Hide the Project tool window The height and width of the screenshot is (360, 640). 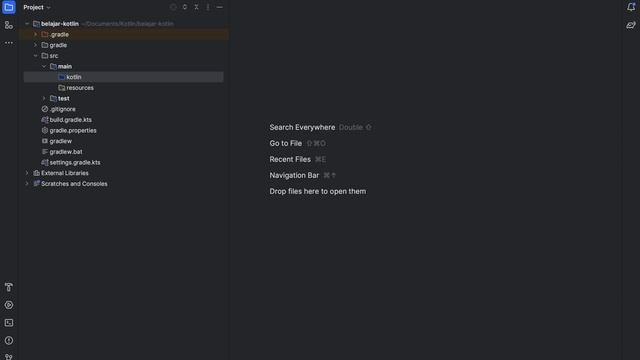220,7
